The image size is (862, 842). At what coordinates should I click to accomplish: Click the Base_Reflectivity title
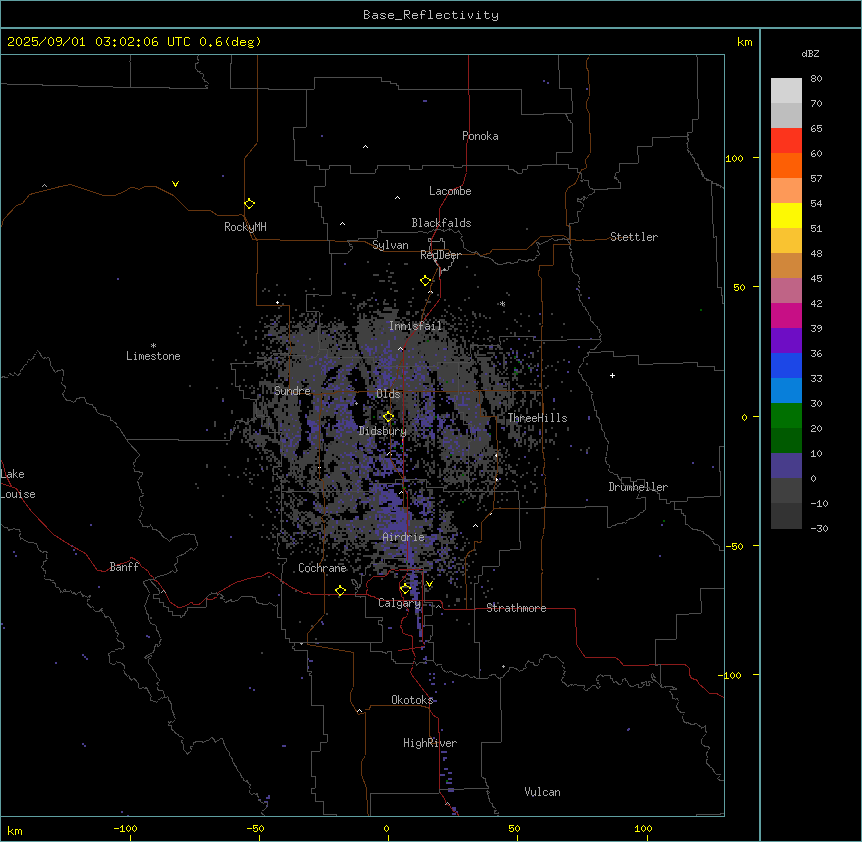(431, 15)
